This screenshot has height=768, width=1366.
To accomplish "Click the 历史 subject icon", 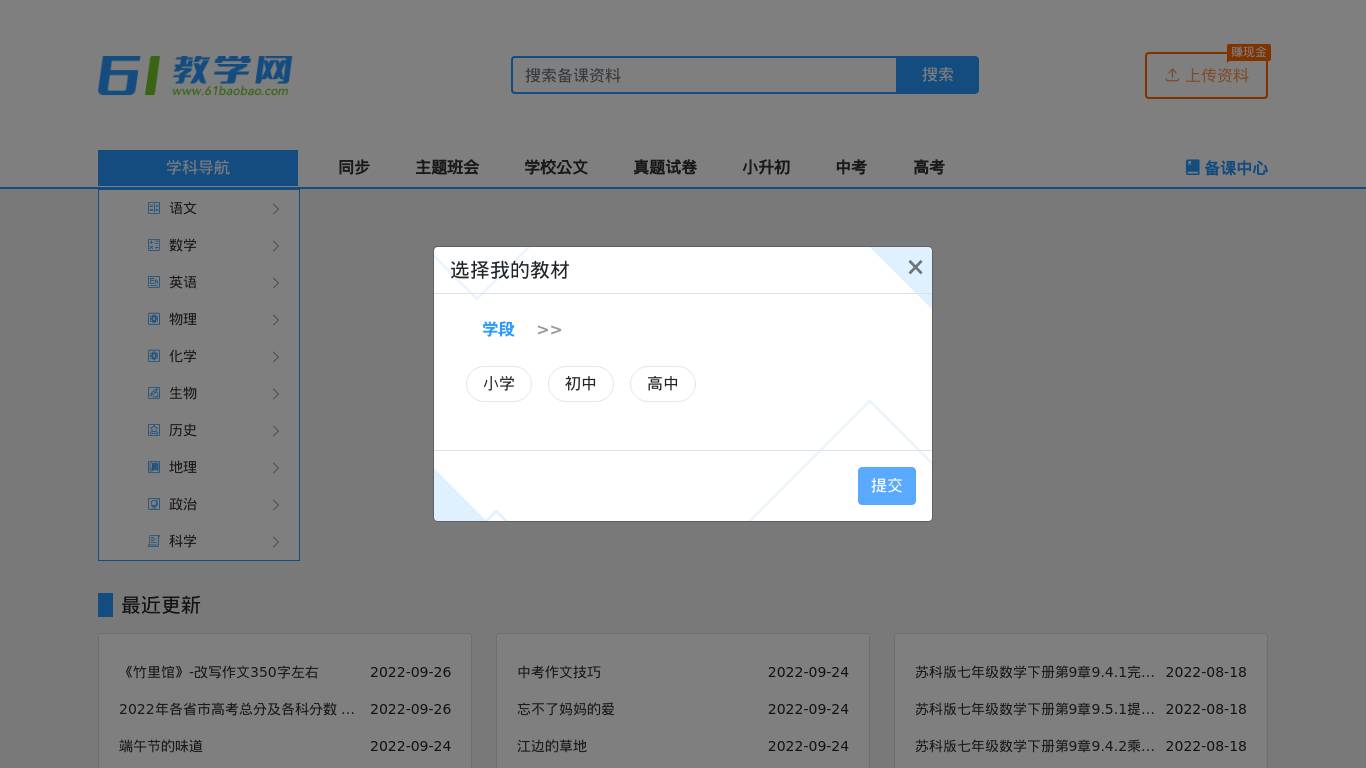I will click(154, 430).
